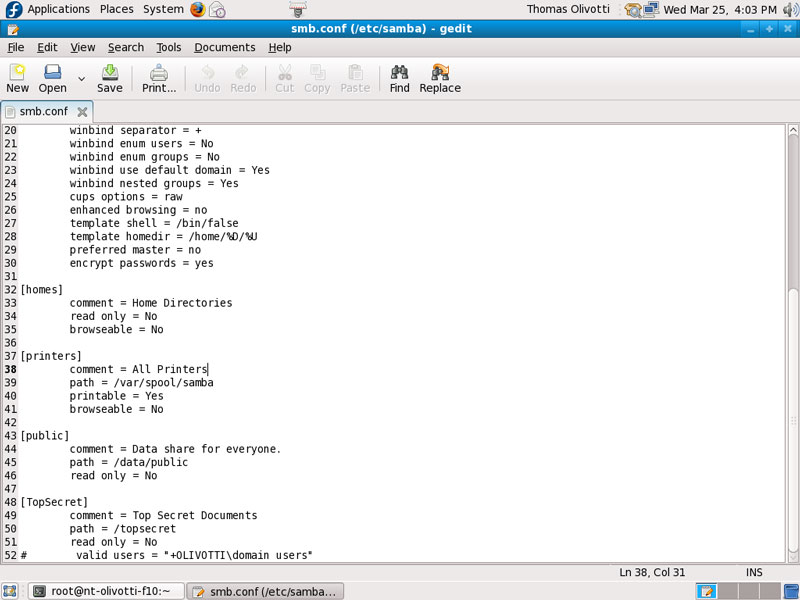The height and width of the screenshot is (600, 800).
Task: Click the volume speaker icon
Action: click(790, 9)
